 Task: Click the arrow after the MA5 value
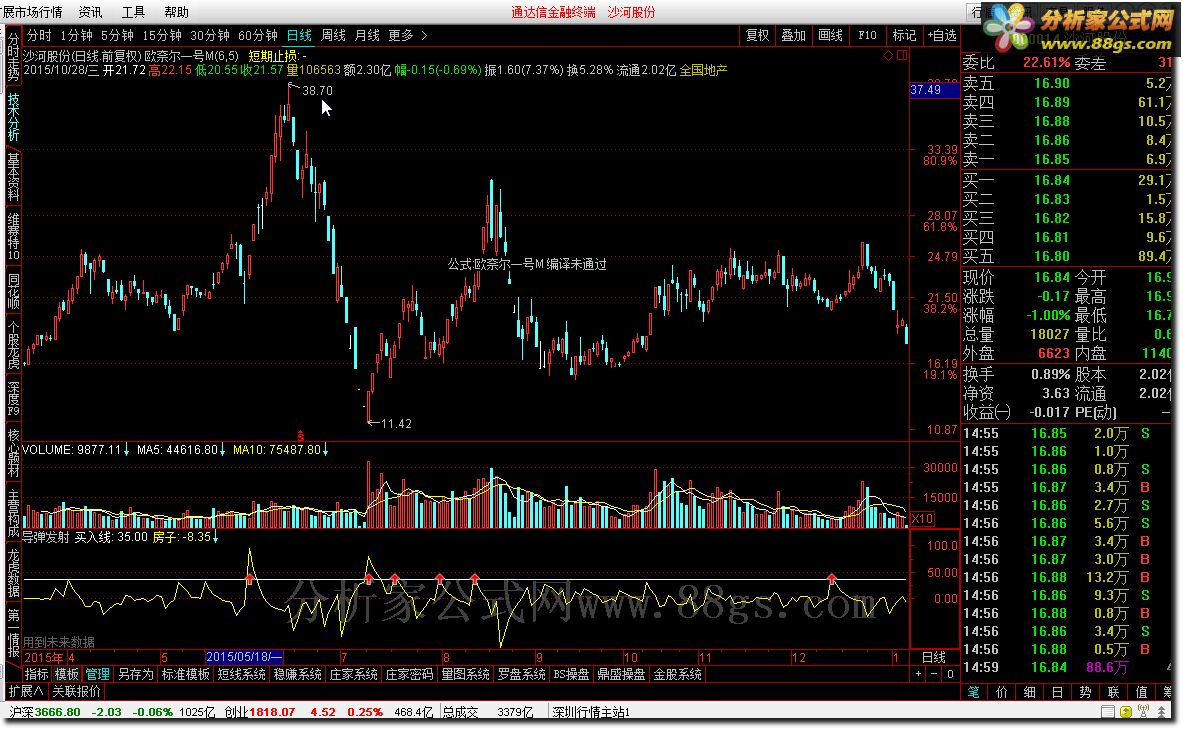click(x=223, y=450)
